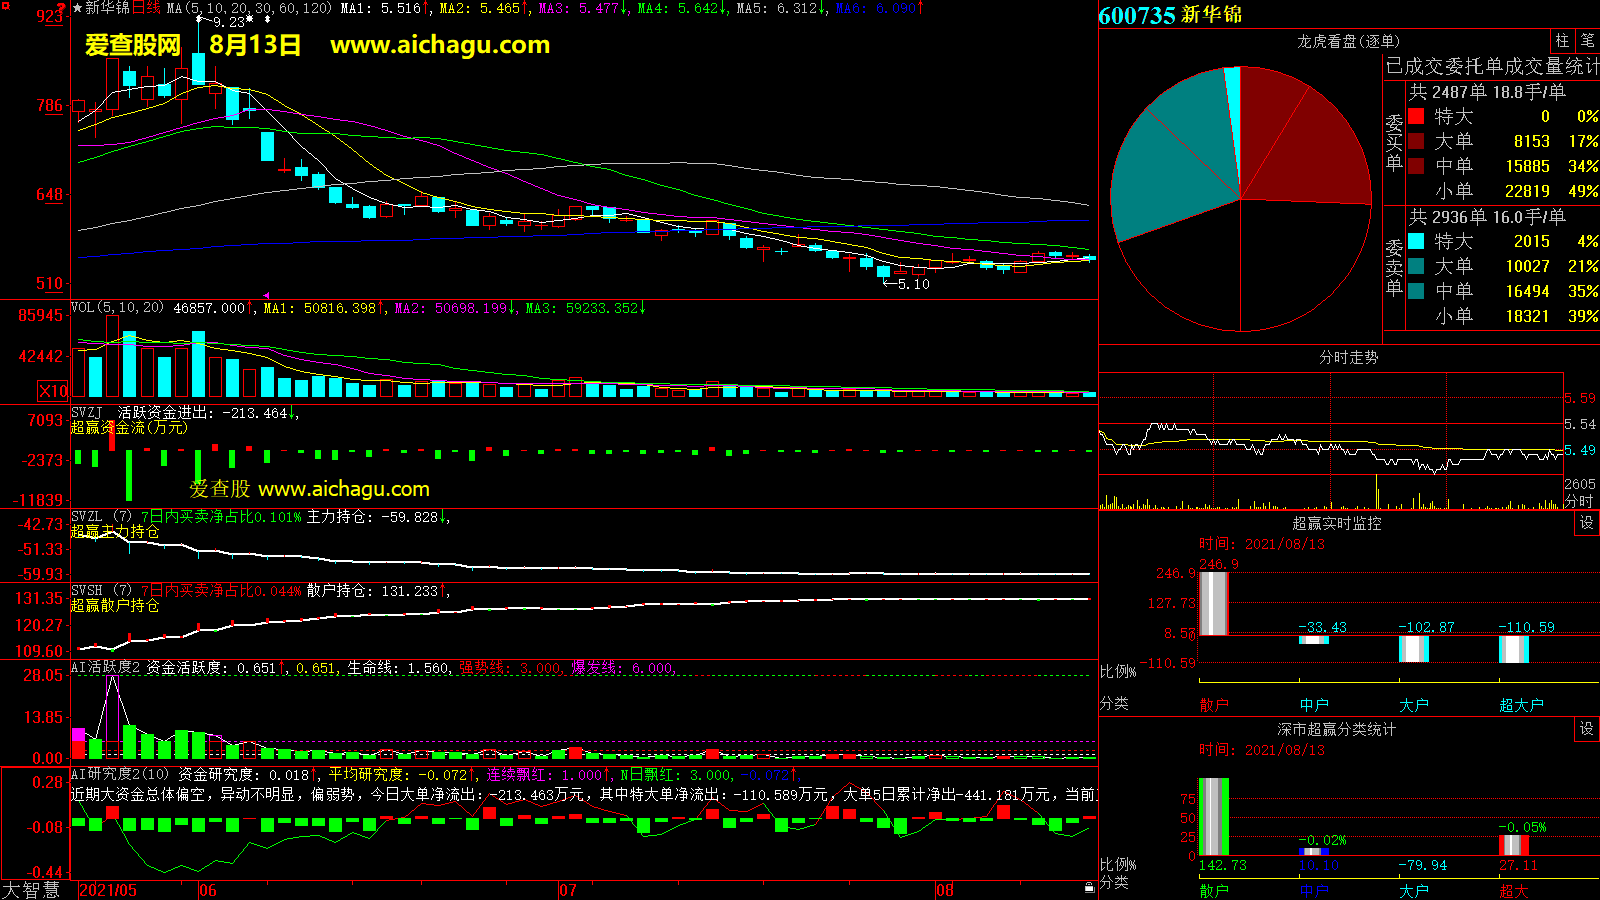Click the cyan 特大 sell-order color swatch
The width and height of the screenshot is (1600, 900).
pyautogui.click(x=1416, y=241)
